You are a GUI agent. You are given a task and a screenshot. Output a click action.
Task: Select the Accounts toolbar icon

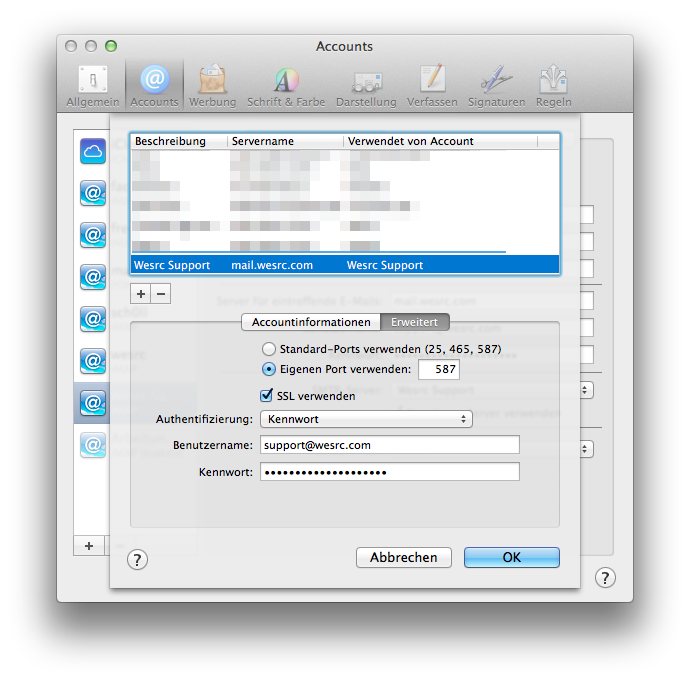(154, 86)
